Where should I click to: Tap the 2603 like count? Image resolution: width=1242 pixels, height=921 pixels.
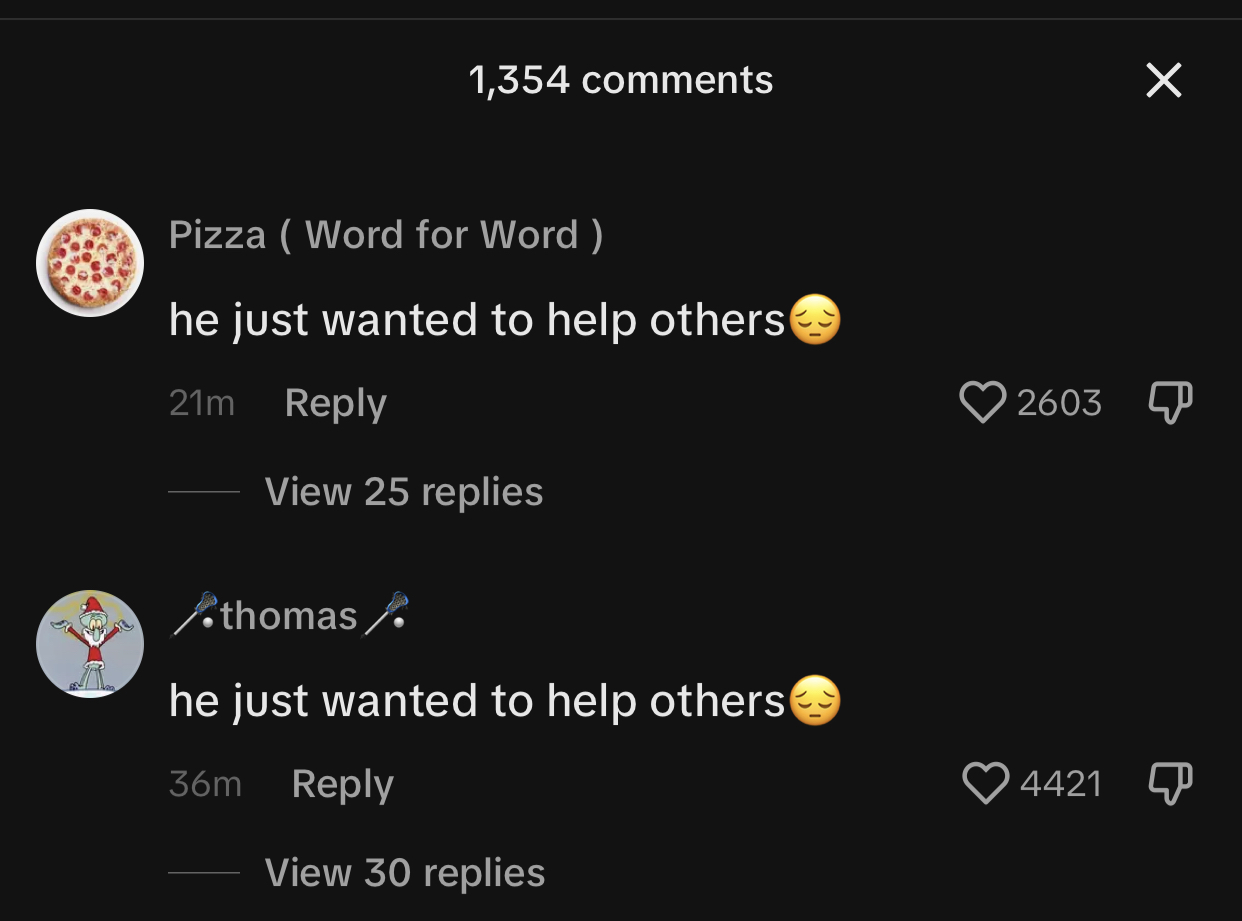coord(1059,403)
